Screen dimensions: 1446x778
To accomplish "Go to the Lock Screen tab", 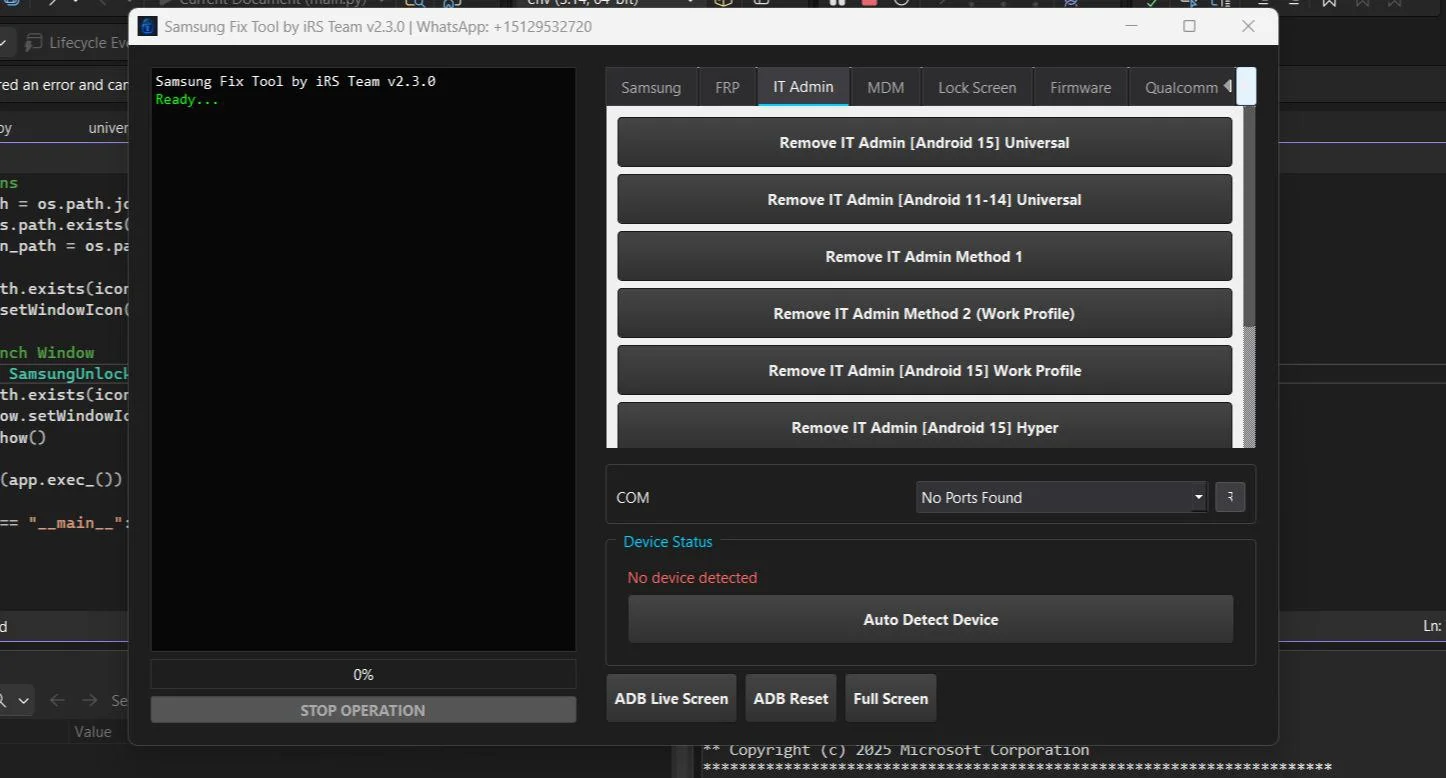I will (977, 88).
